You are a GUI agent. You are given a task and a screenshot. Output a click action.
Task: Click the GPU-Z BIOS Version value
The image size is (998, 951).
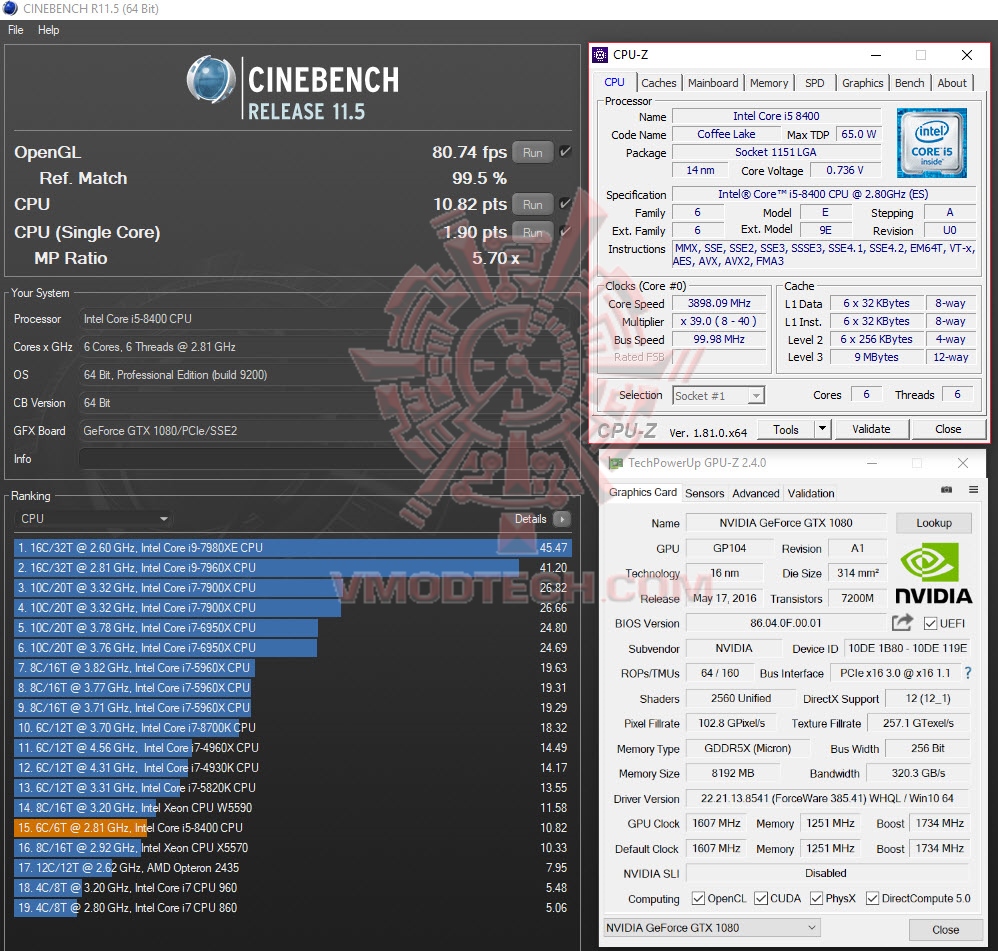pos(785,623)
